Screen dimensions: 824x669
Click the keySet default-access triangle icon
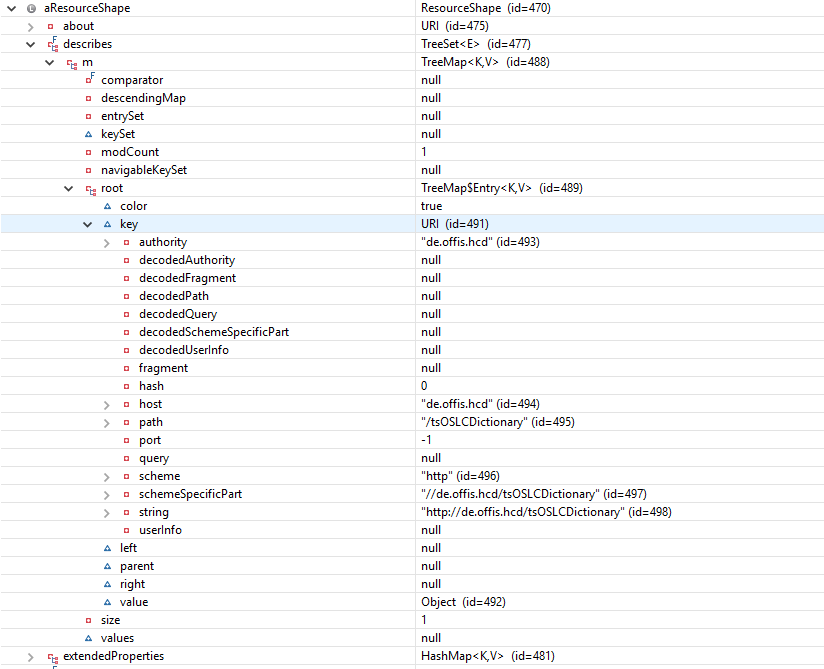(88, 135)
